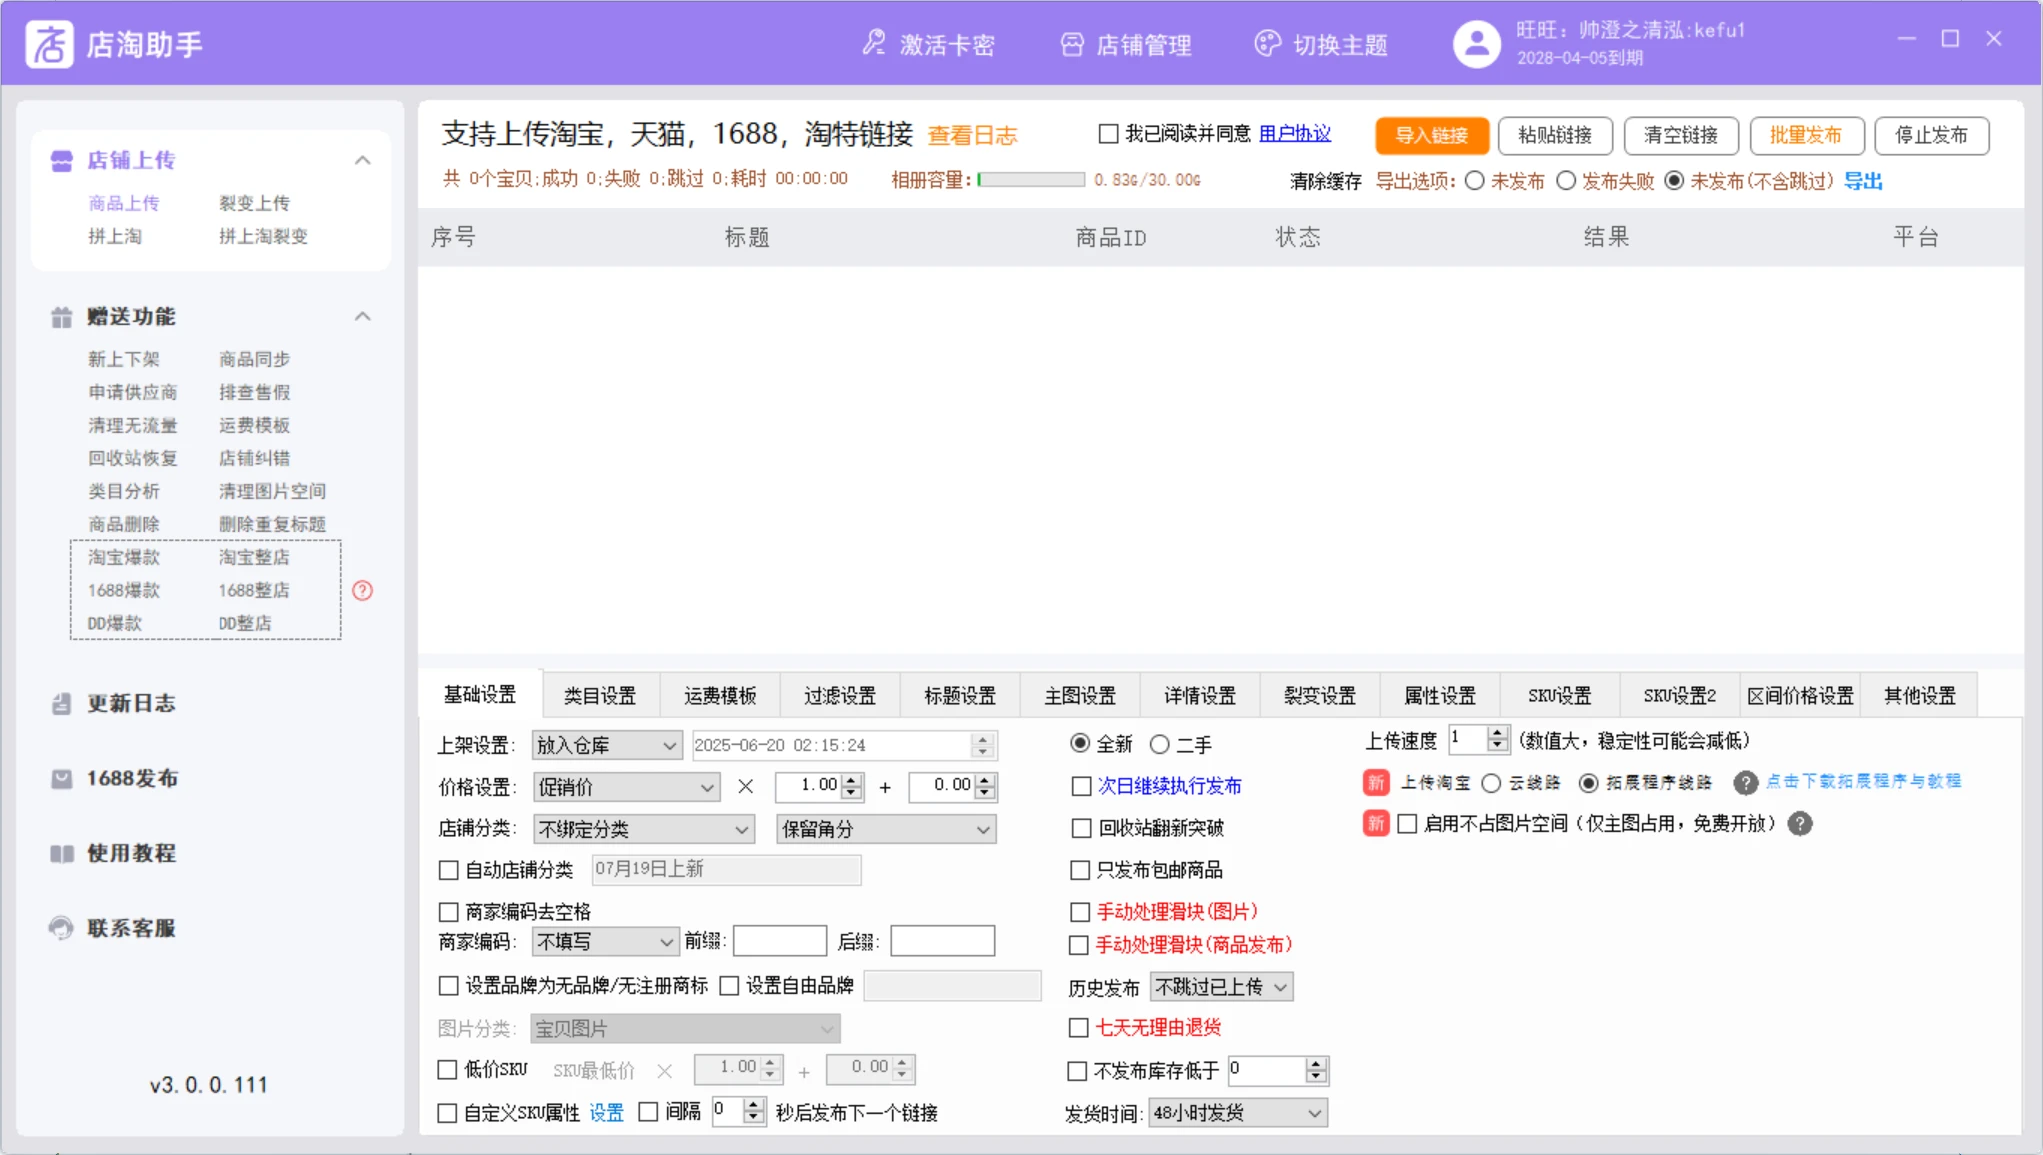This screenshot has width=2043, height=1155.
Task: Select the 二手 condition radio button
Action: click(1160, 744)
